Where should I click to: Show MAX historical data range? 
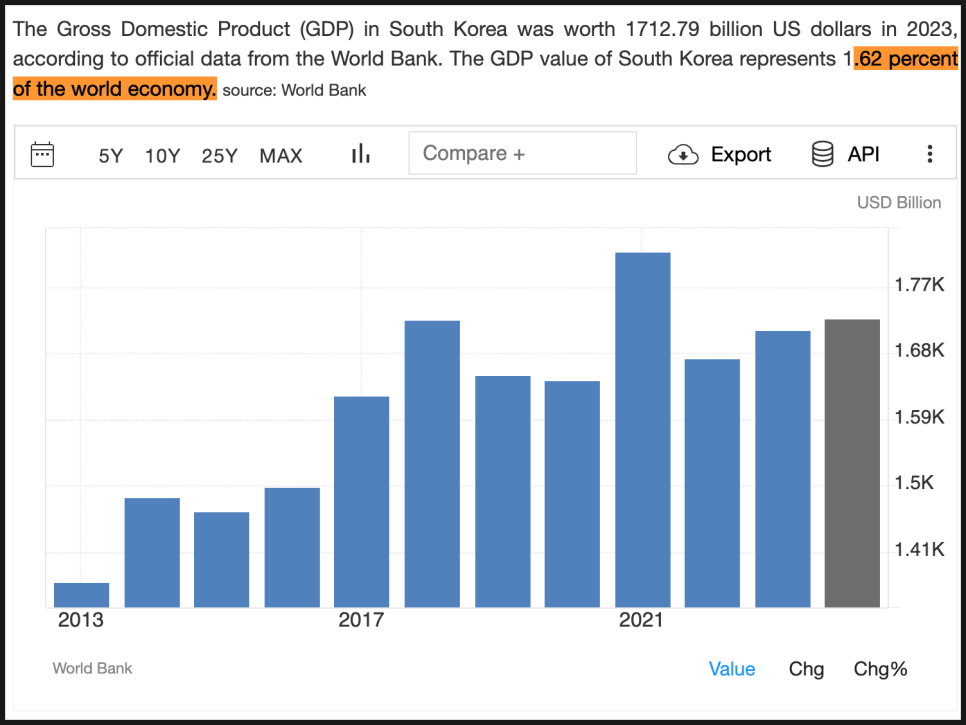coord(281,155)
